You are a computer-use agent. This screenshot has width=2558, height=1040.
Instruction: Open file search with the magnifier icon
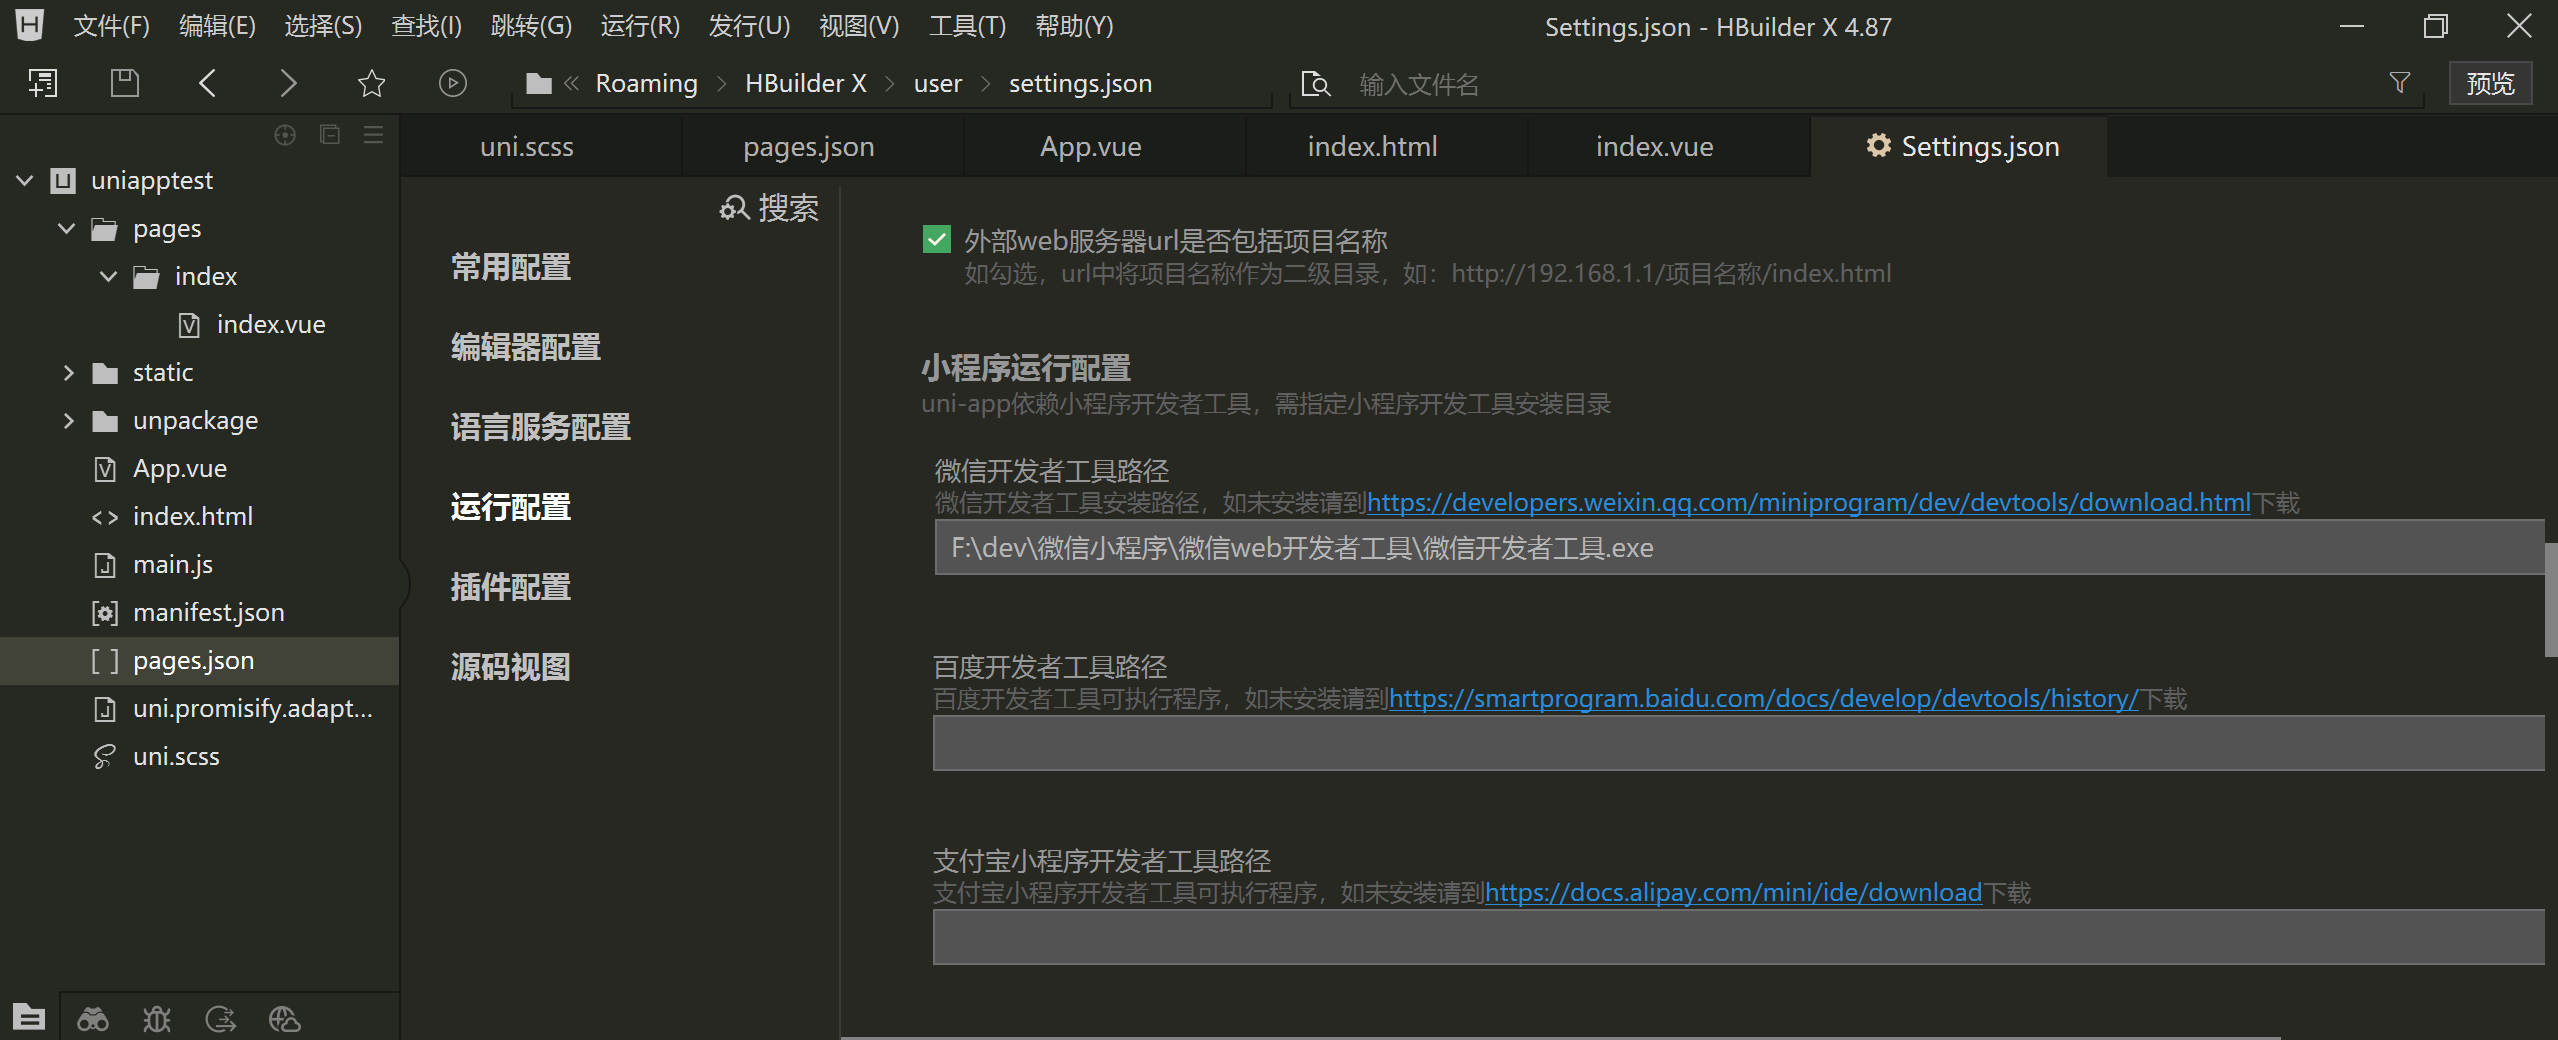pyautogui.click(x=1315, y=83)
